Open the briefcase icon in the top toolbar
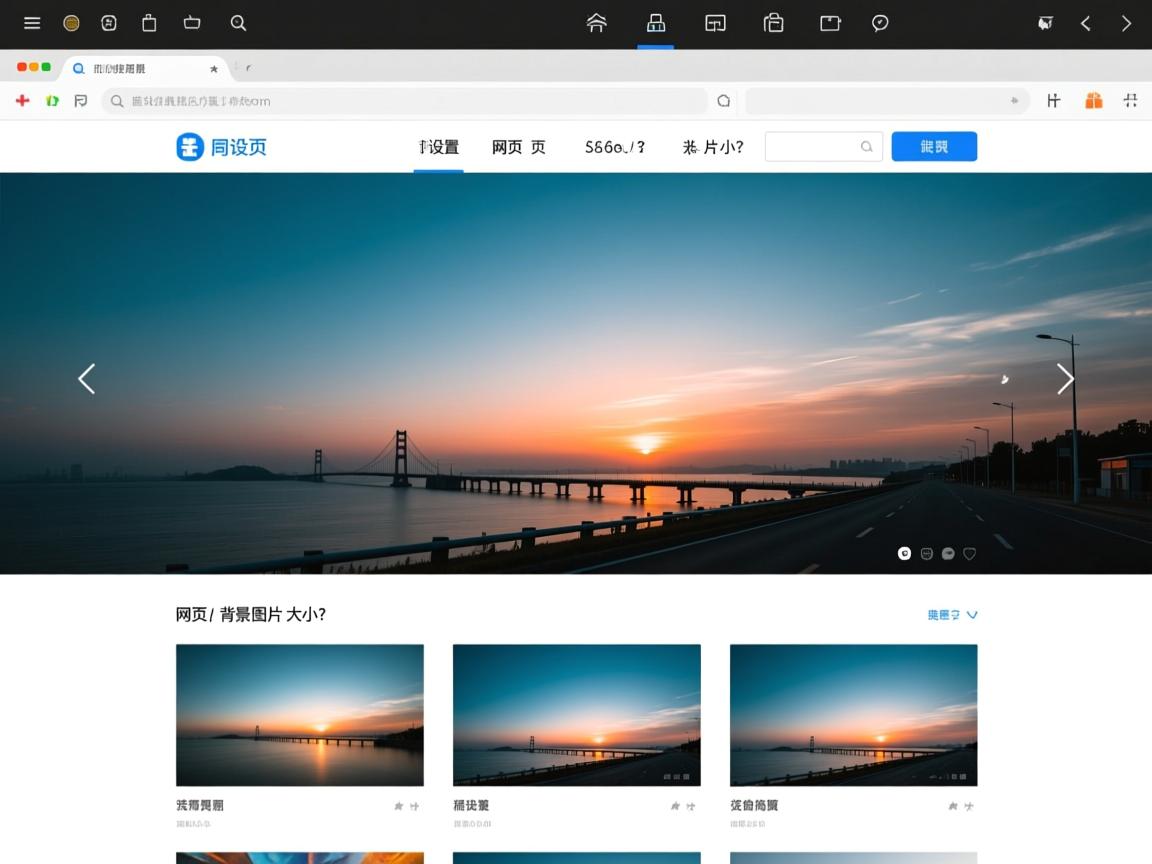The width and height of the screenshot is (1152, 864). pos(775,23)
